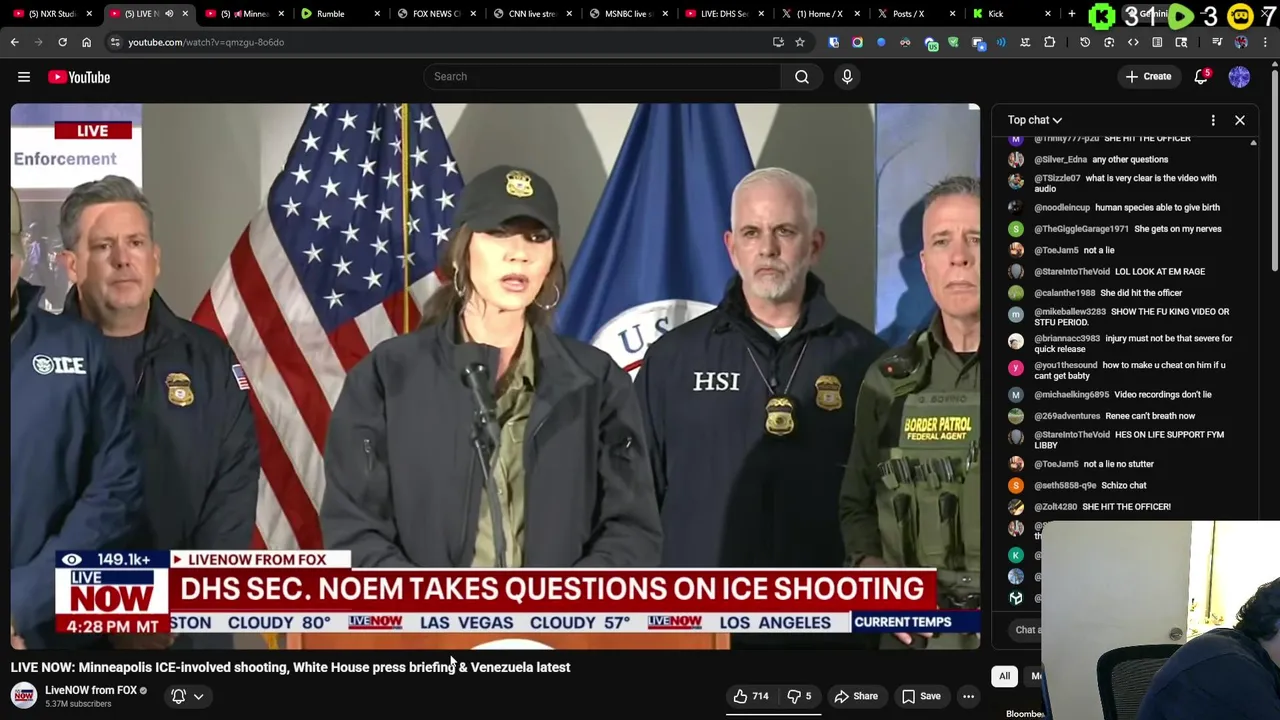Click the @briannacc3983 chat message

[1126, 344]
